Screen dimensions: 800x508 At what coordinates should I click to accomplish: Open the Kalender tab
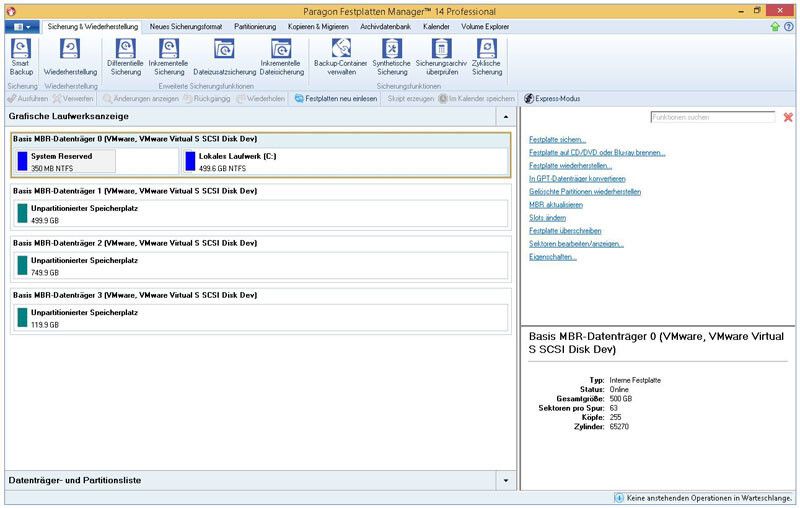pos(436,27)
